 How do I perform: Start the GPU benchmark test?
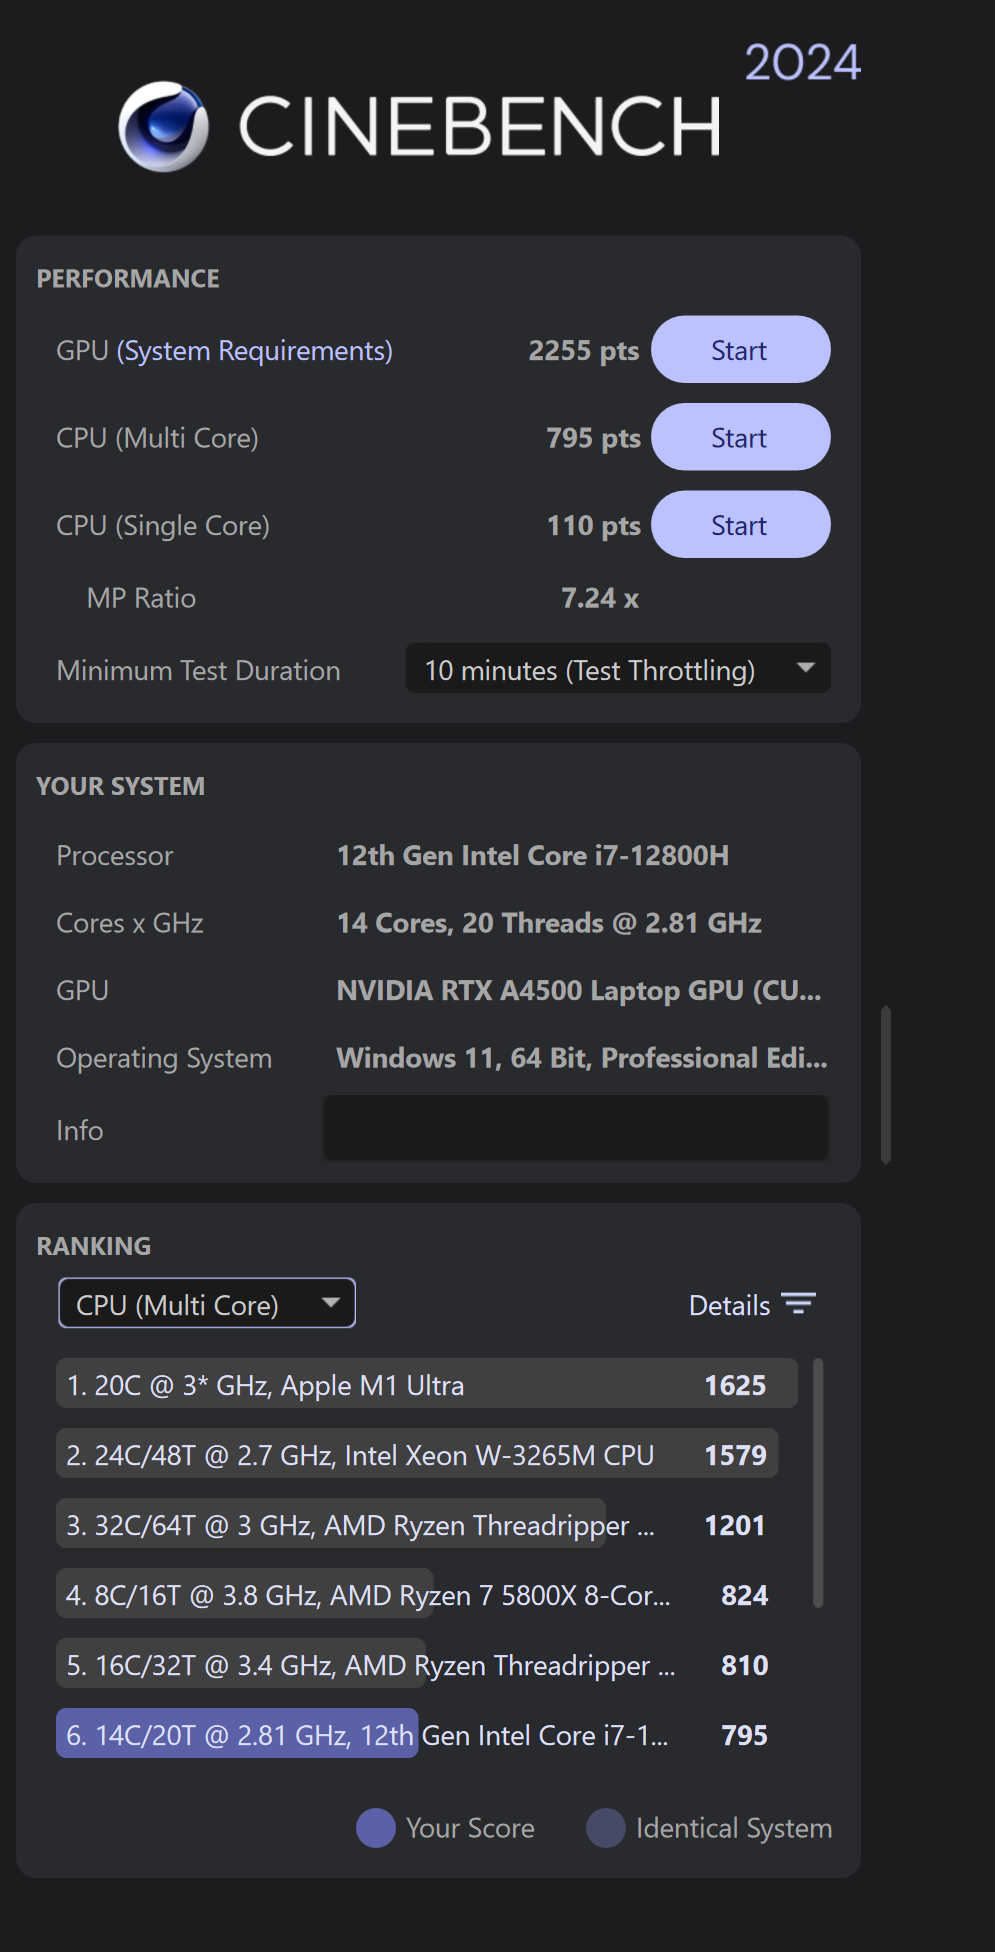tap(740, 350)
